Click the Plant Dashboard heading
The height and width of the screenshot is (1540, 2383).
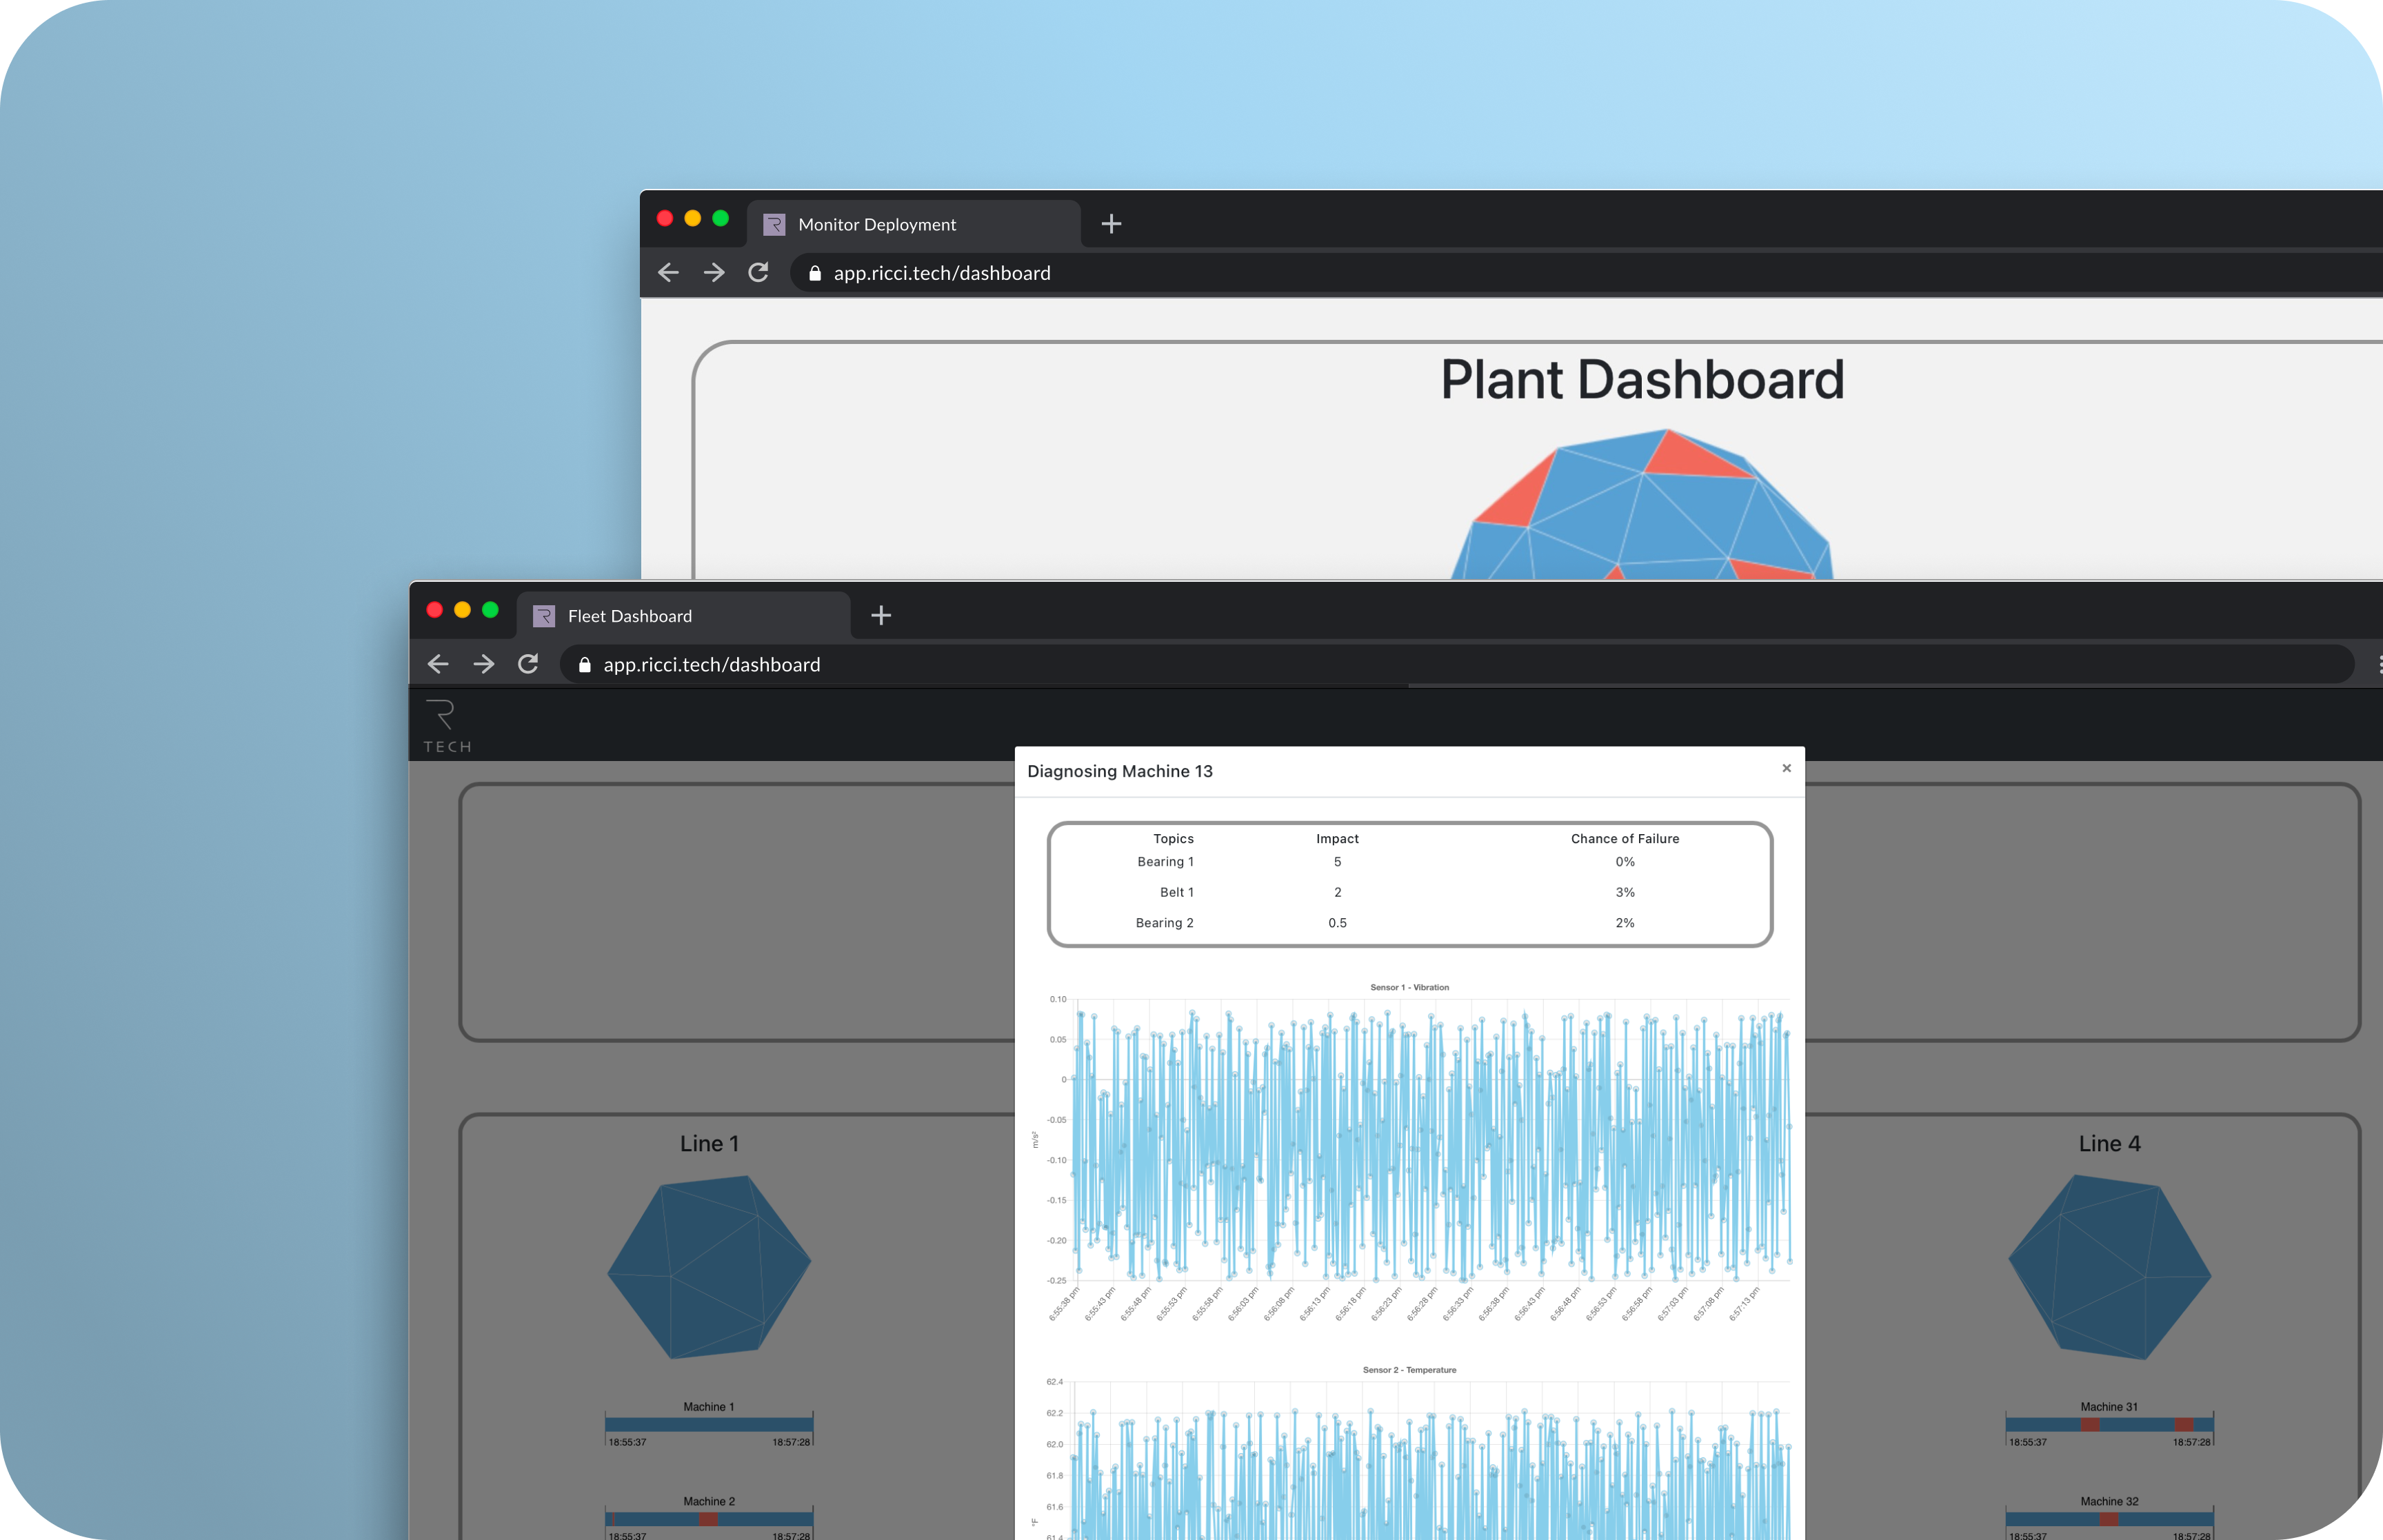coord(1642,380)
